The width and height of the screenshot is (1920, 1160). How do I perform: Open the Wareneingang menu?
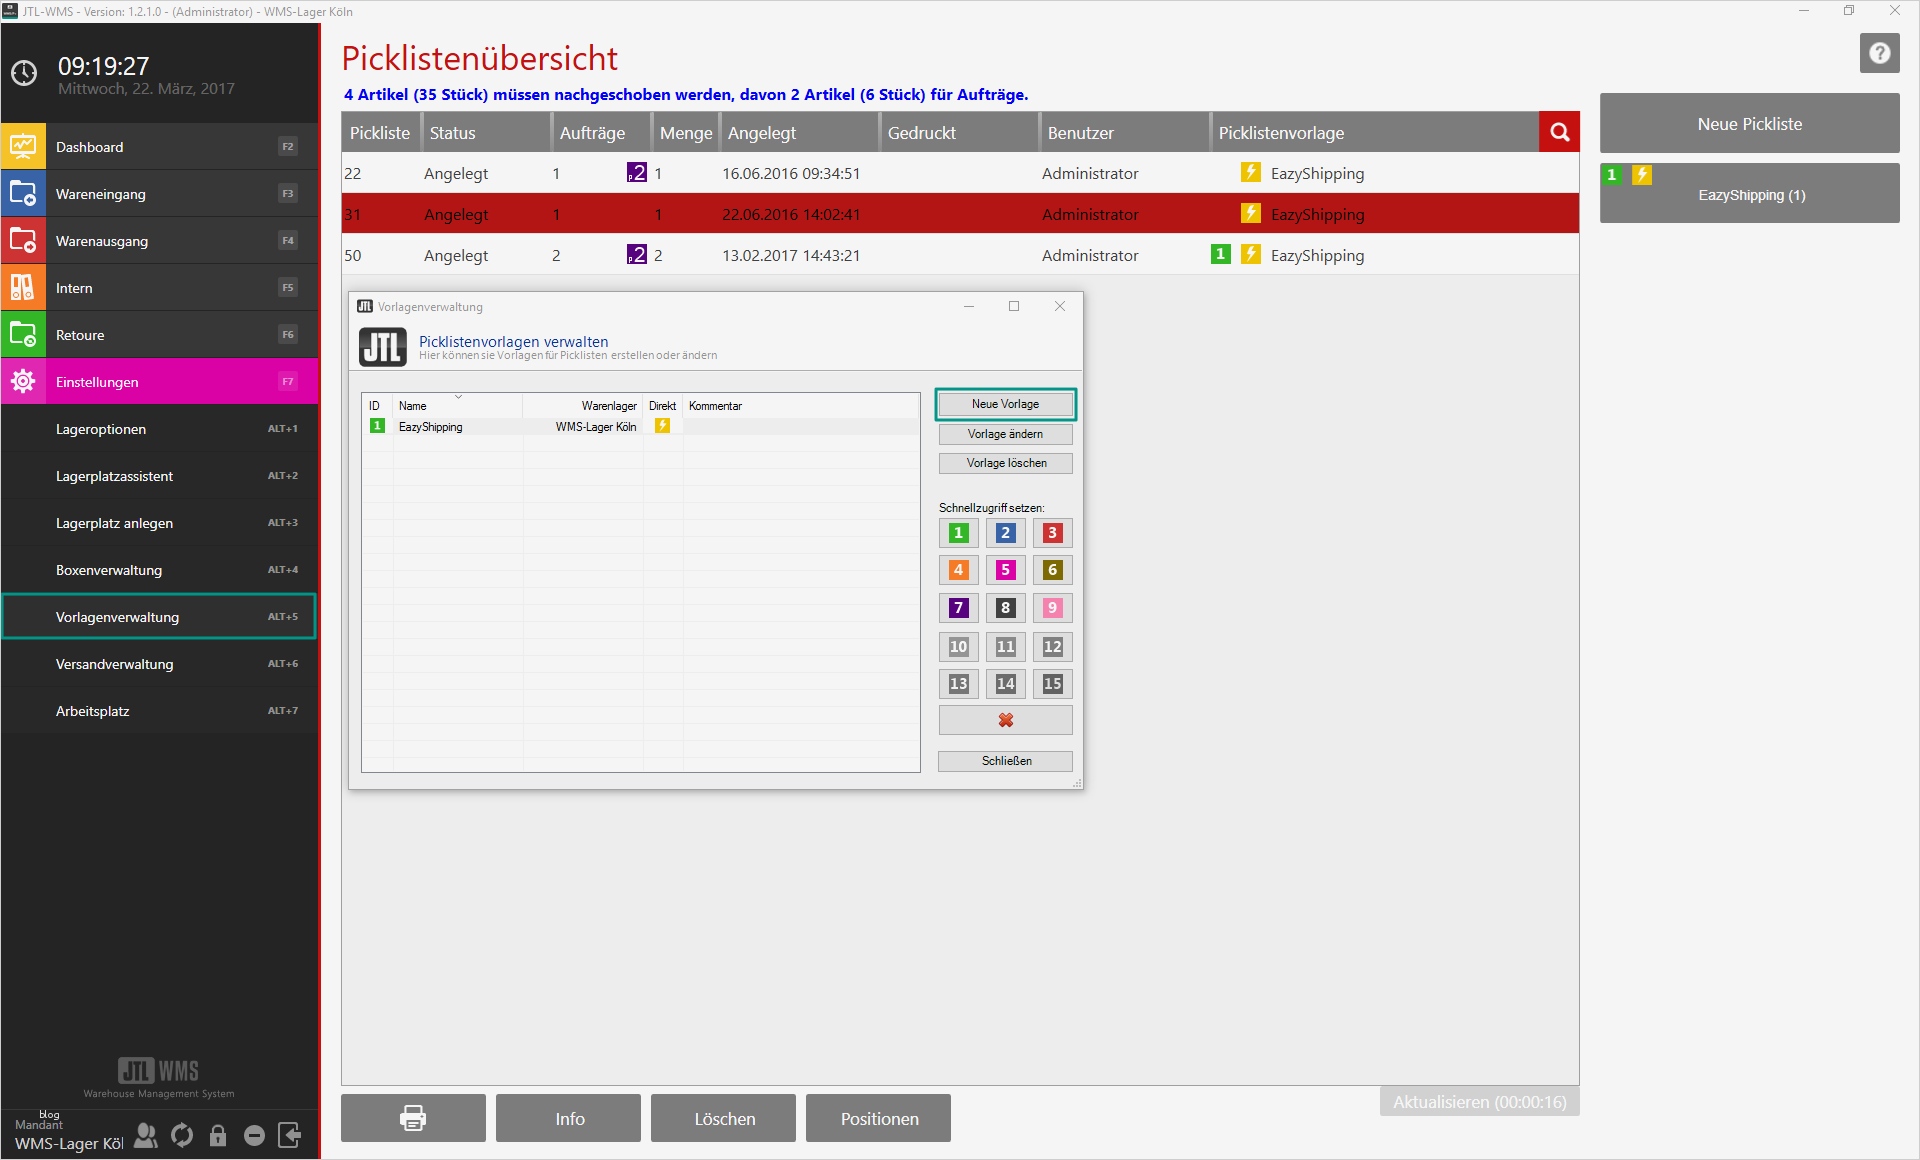[x=160, y=194]
